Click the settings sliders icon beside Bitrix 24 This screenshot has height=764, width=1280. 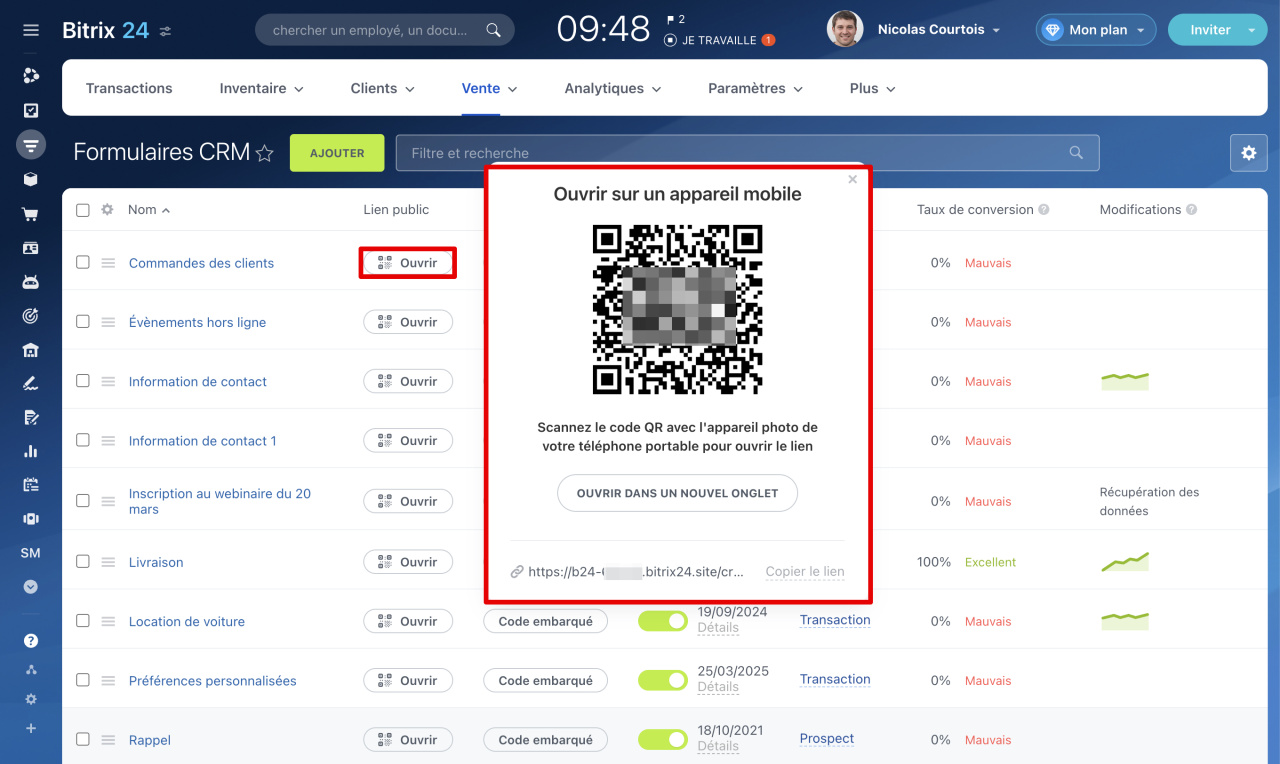pos(165,31)
